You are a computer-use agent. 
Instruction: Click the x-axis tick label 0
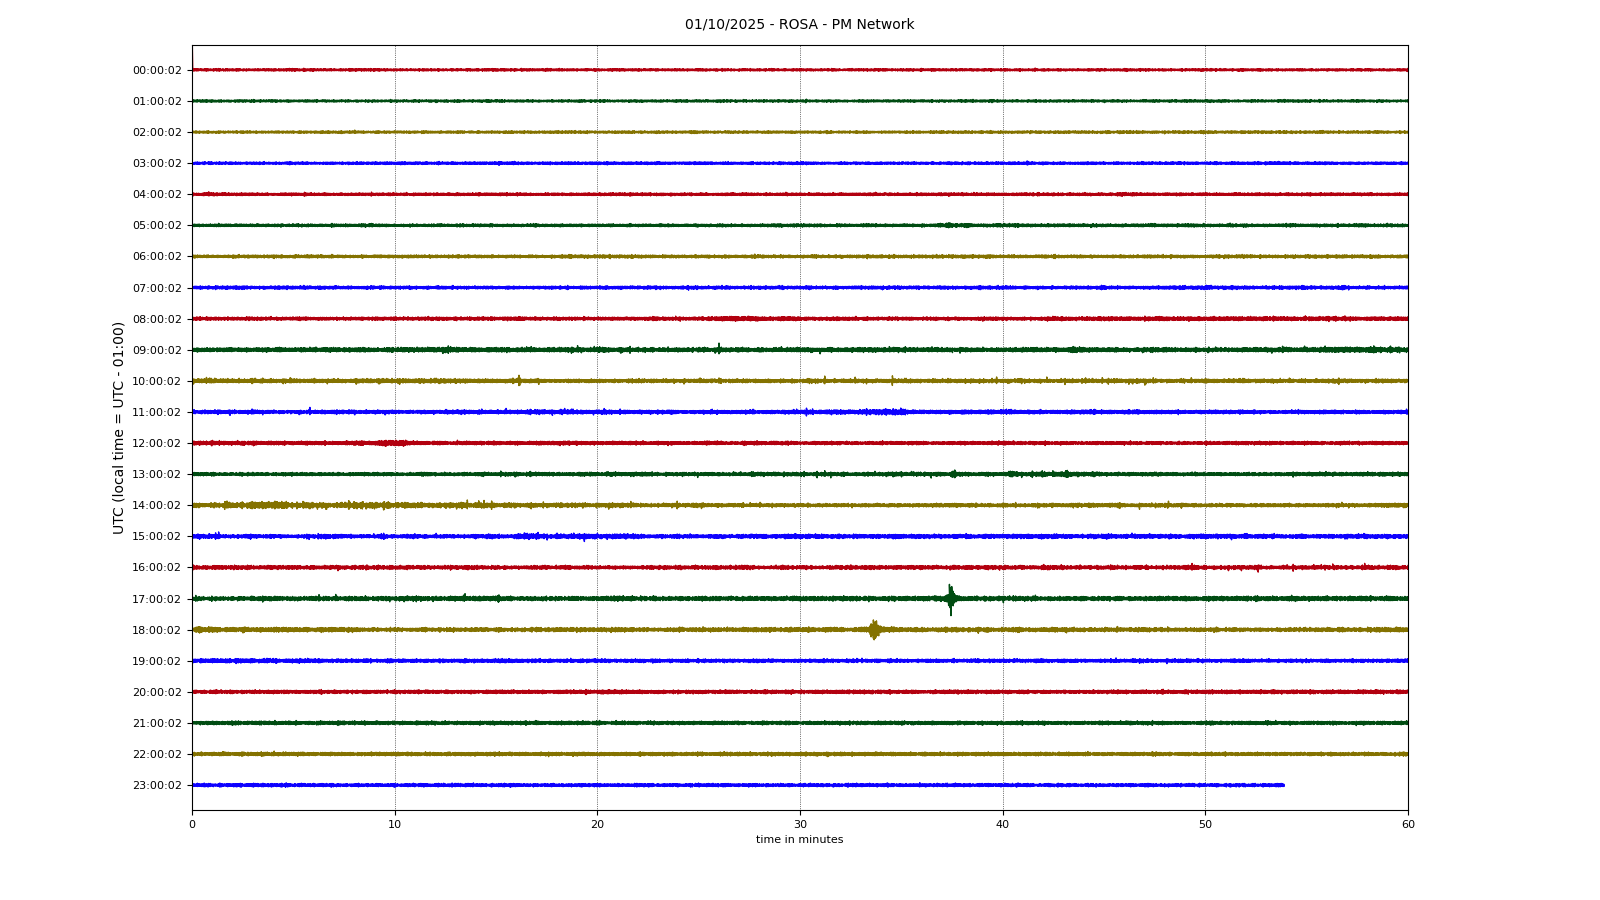[192, 824]
